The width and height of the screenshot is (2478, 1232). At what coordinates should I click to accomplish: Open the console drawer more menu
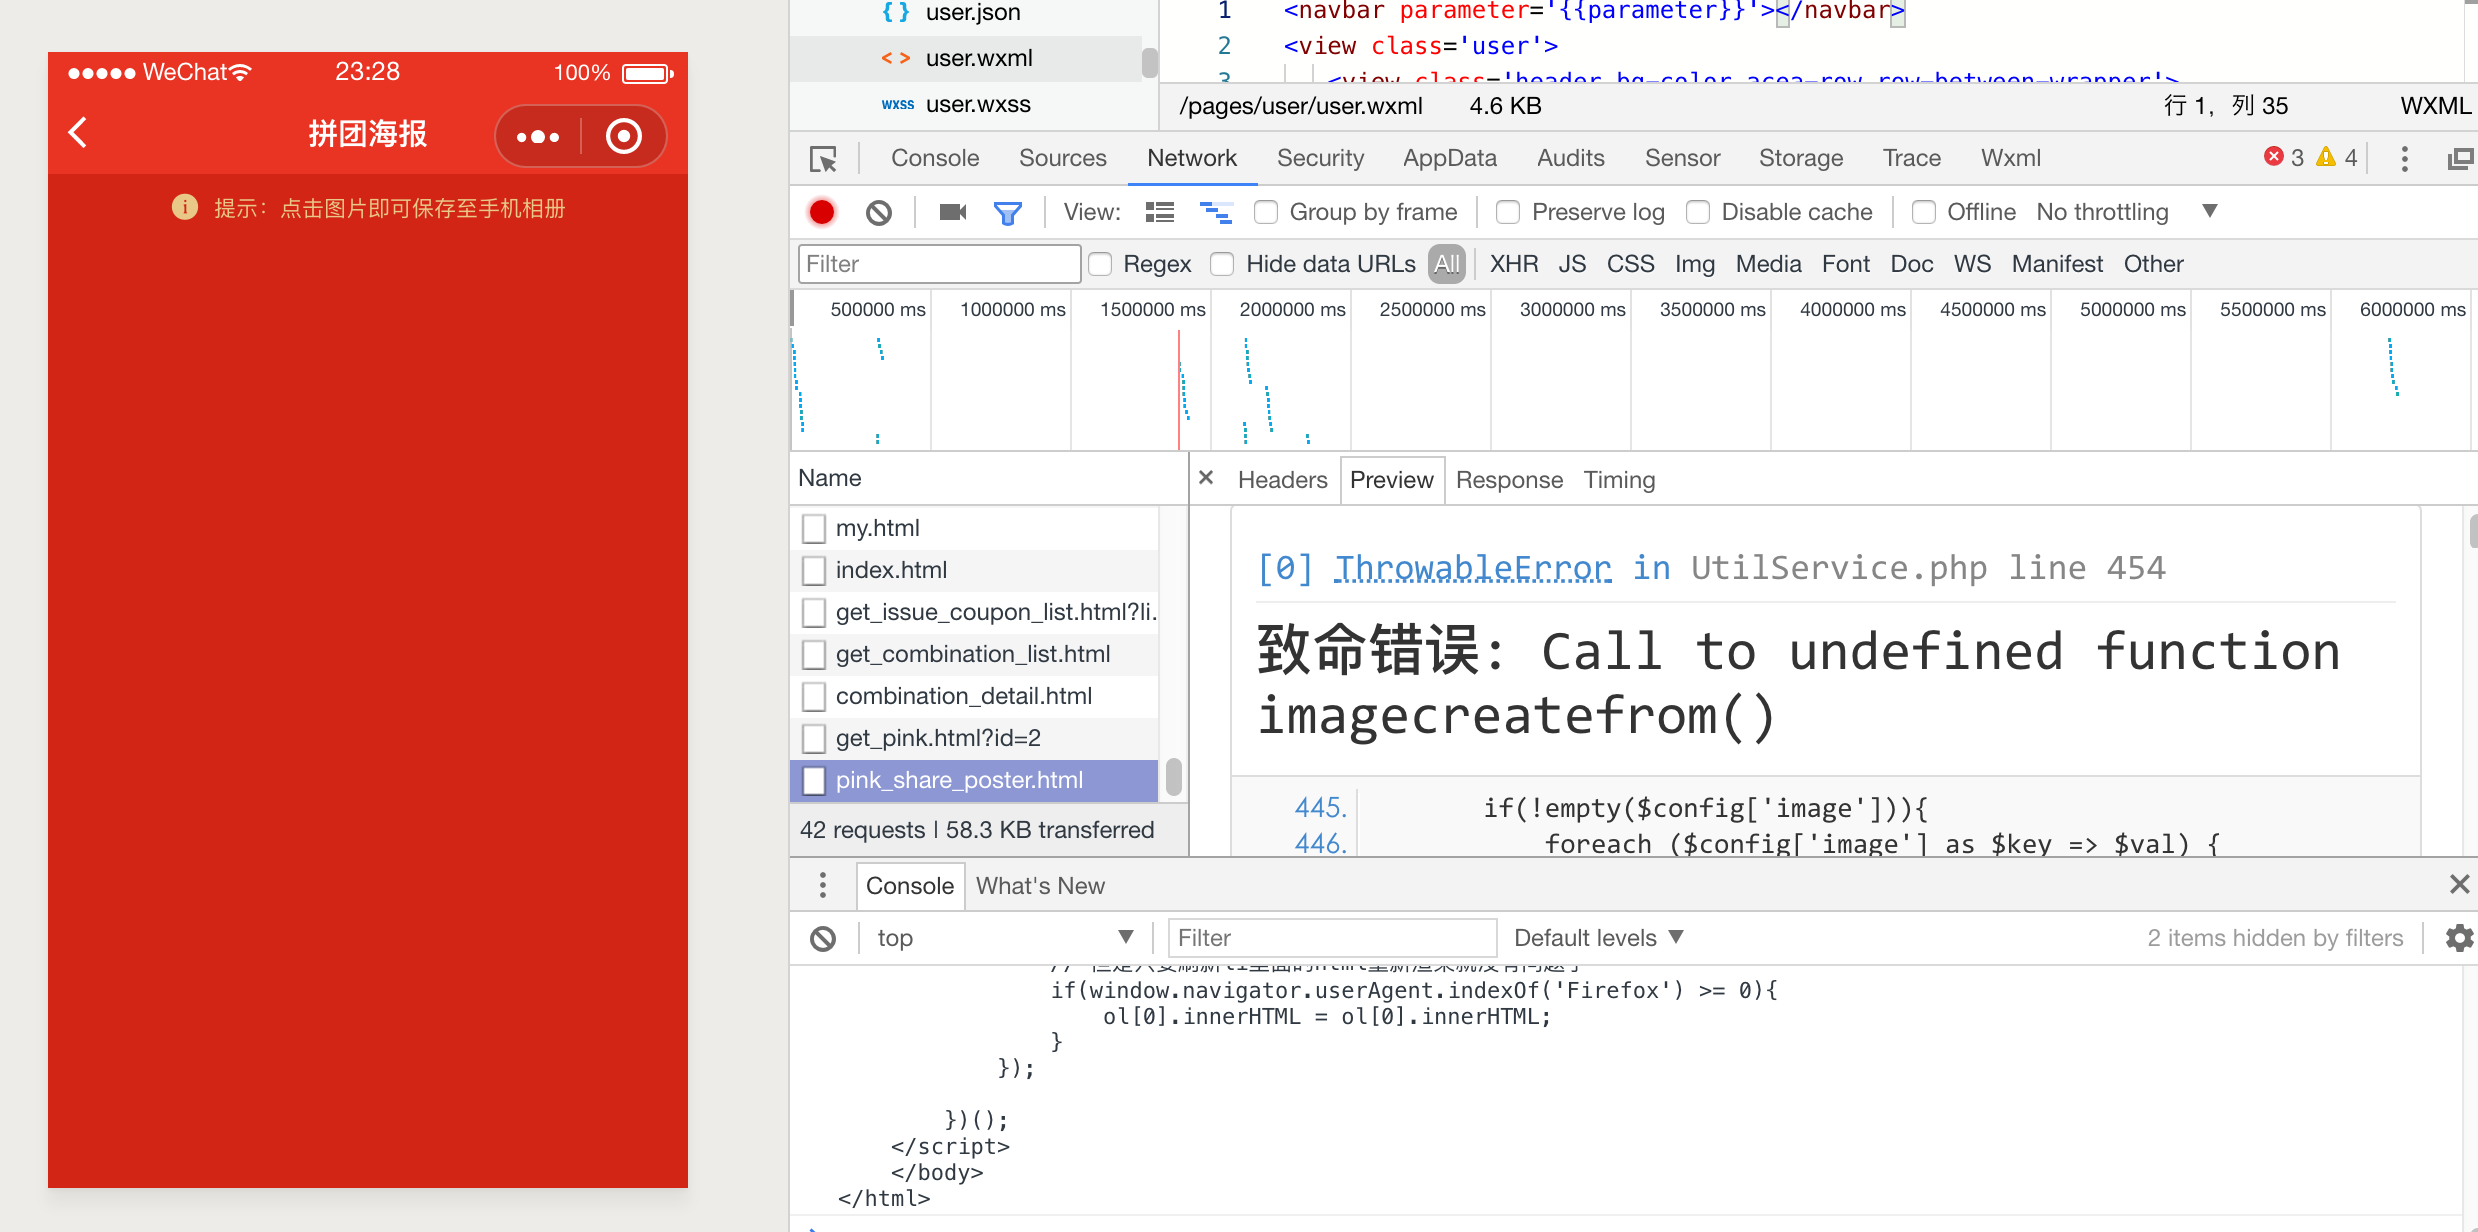tap(822, 885)
